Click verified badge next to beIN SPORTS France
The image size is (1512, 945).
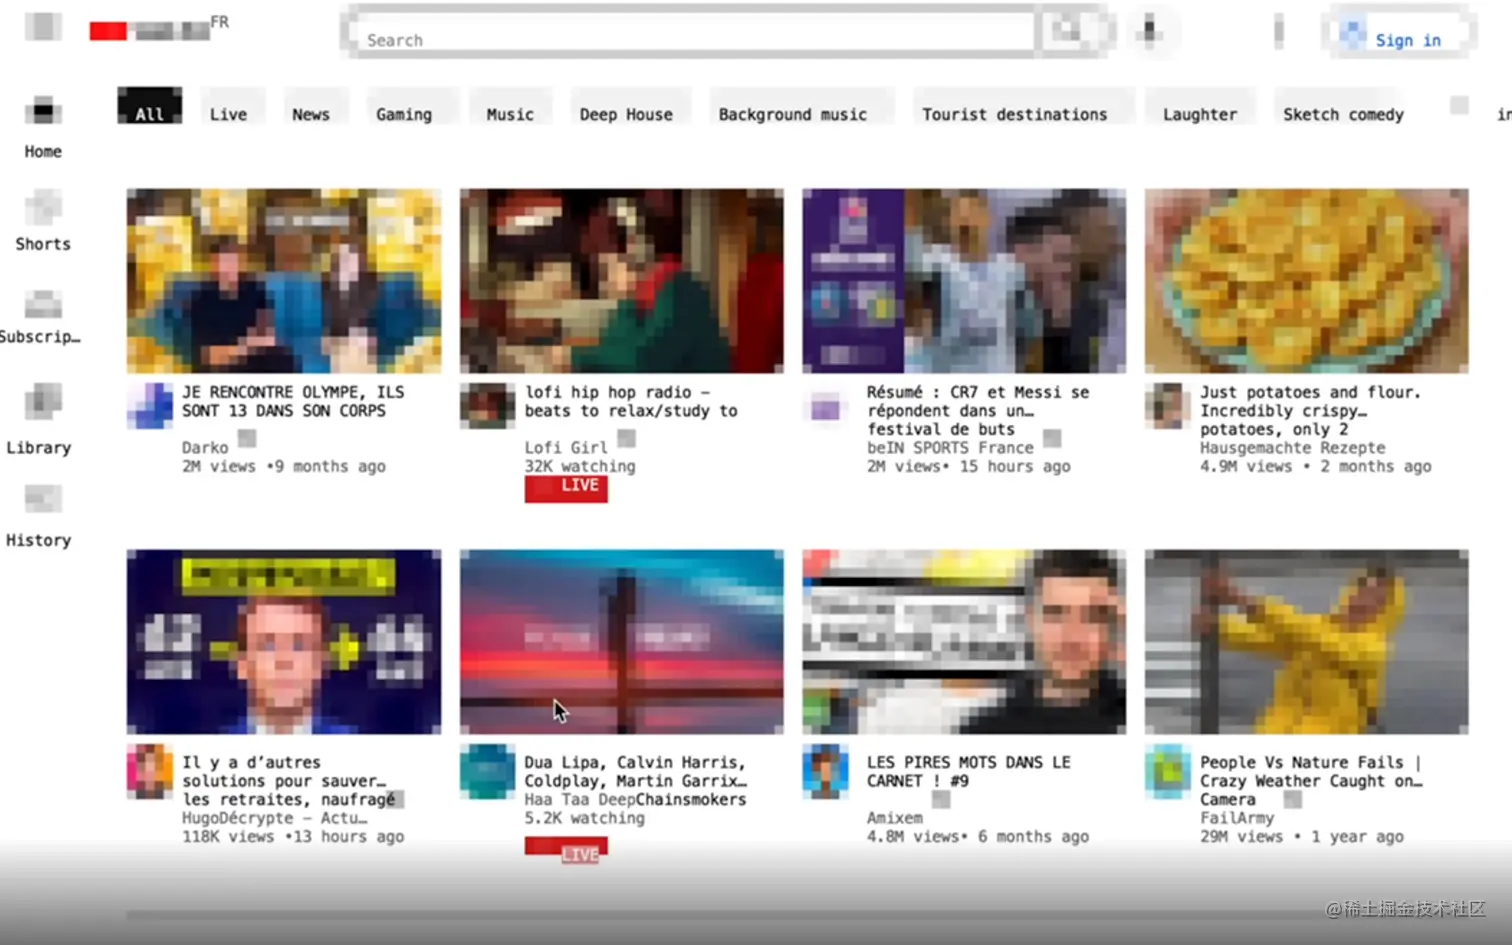(x=1052, y=438)
